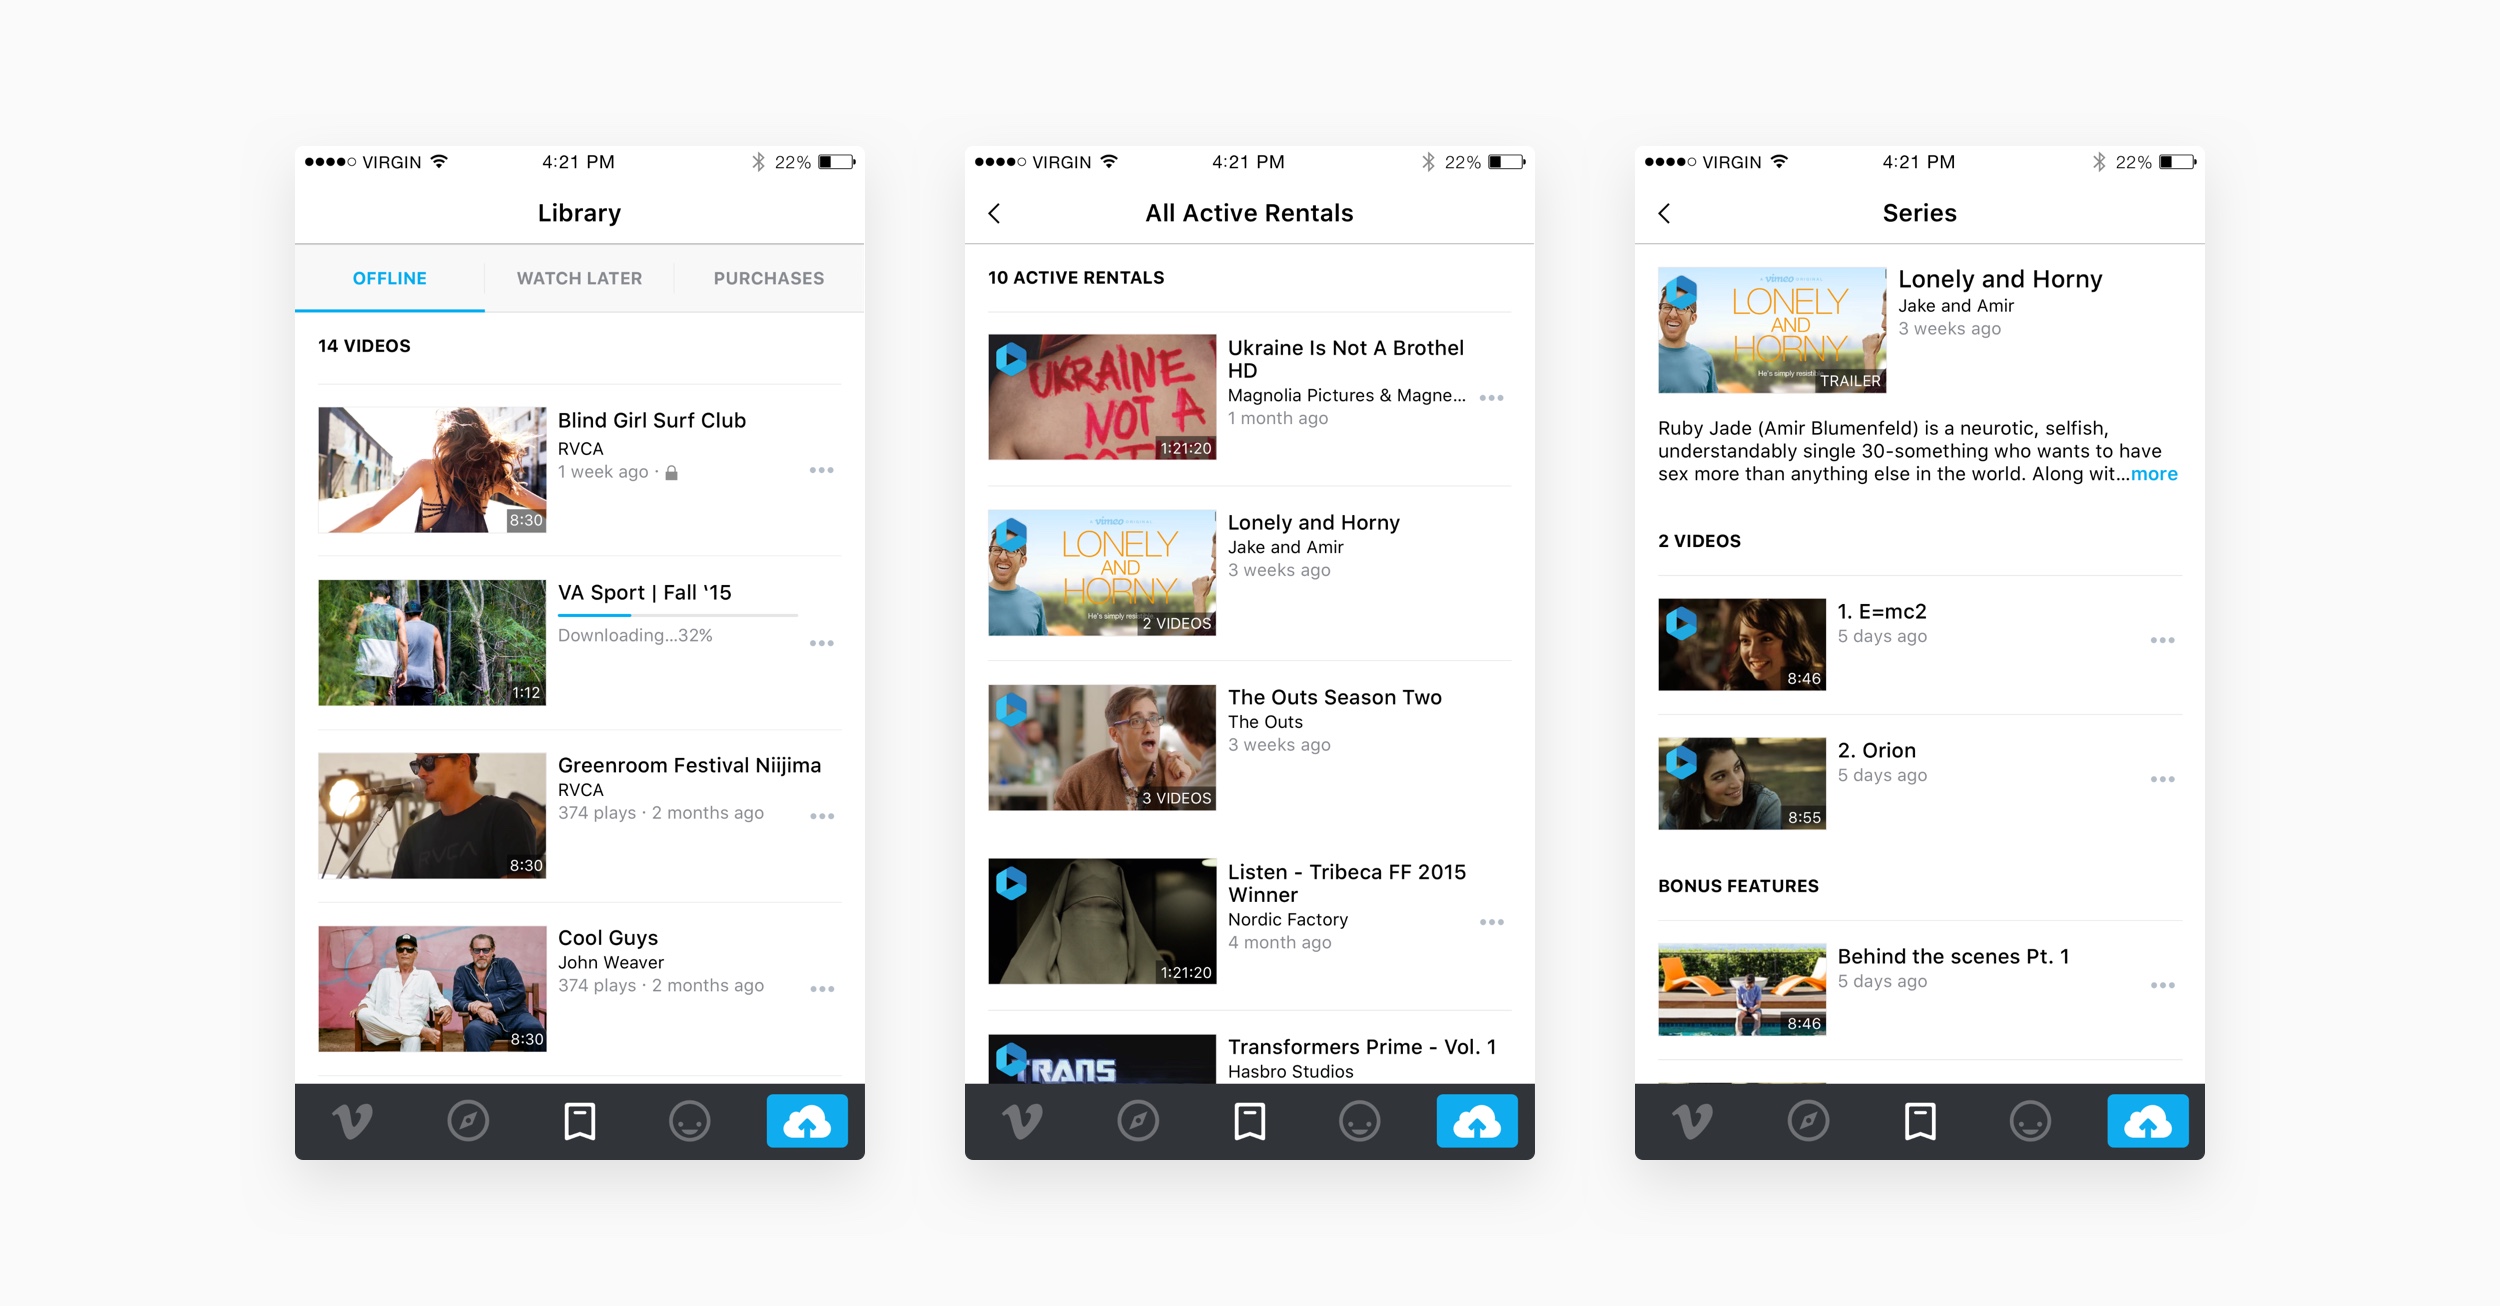Open Jake and Amir creator under Series title

coord(1956,306)
